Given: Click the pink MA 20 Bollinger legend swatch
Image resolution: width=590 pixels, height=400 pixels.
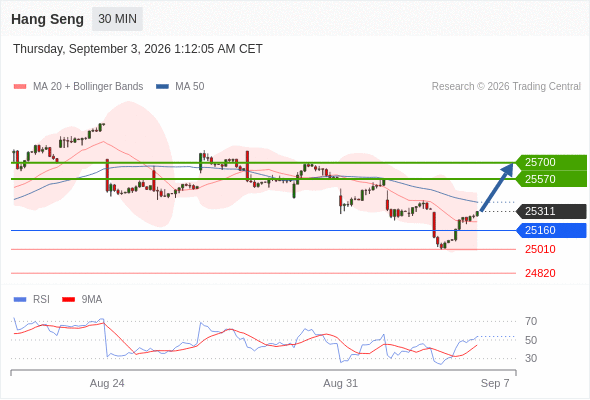Looking at the screenshot, I should [20, 87].
